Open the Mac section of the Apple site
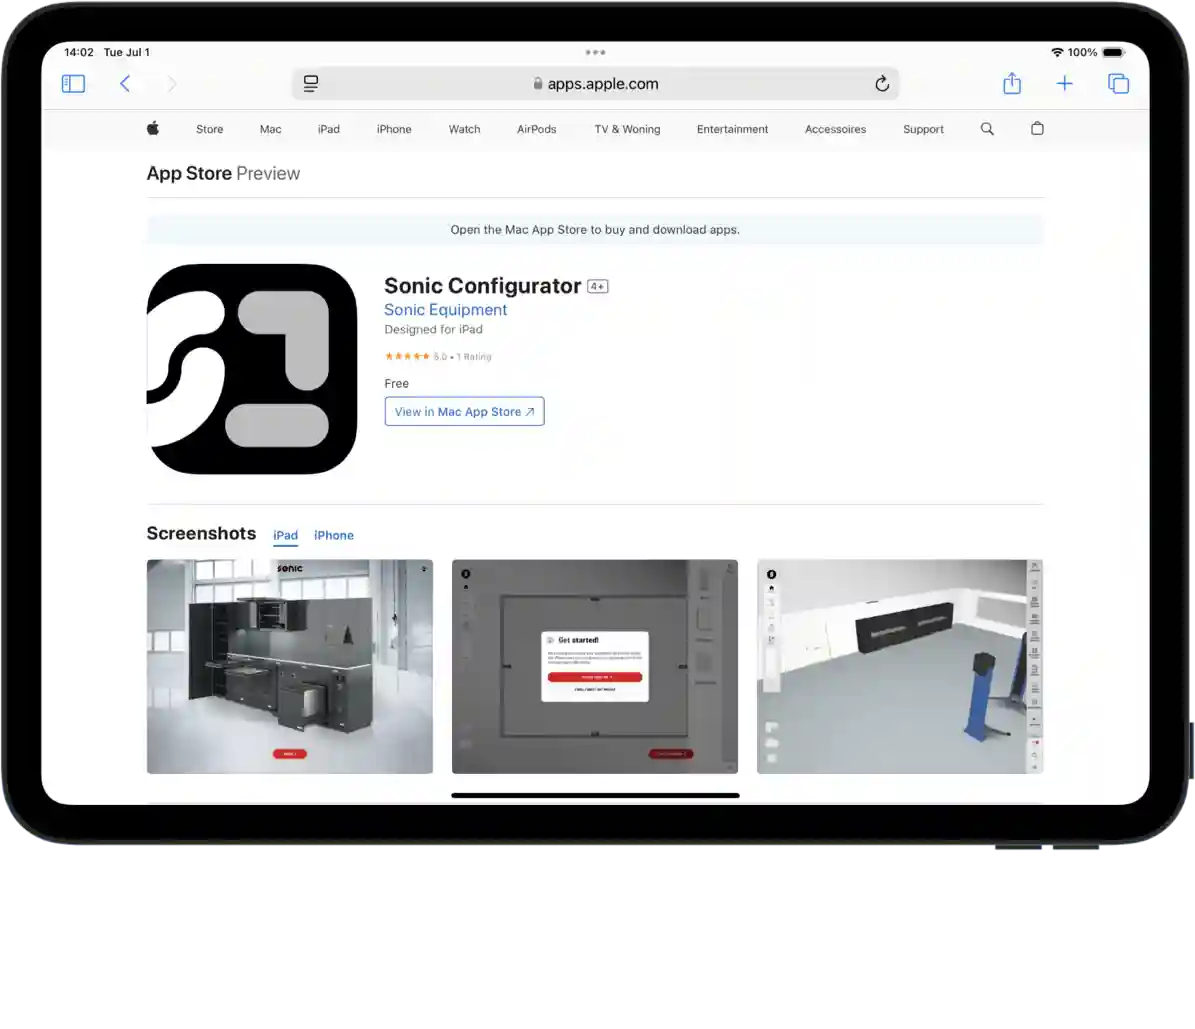Image resolution: width=1195 pixels, height=1029 pixels. point(270,129)
